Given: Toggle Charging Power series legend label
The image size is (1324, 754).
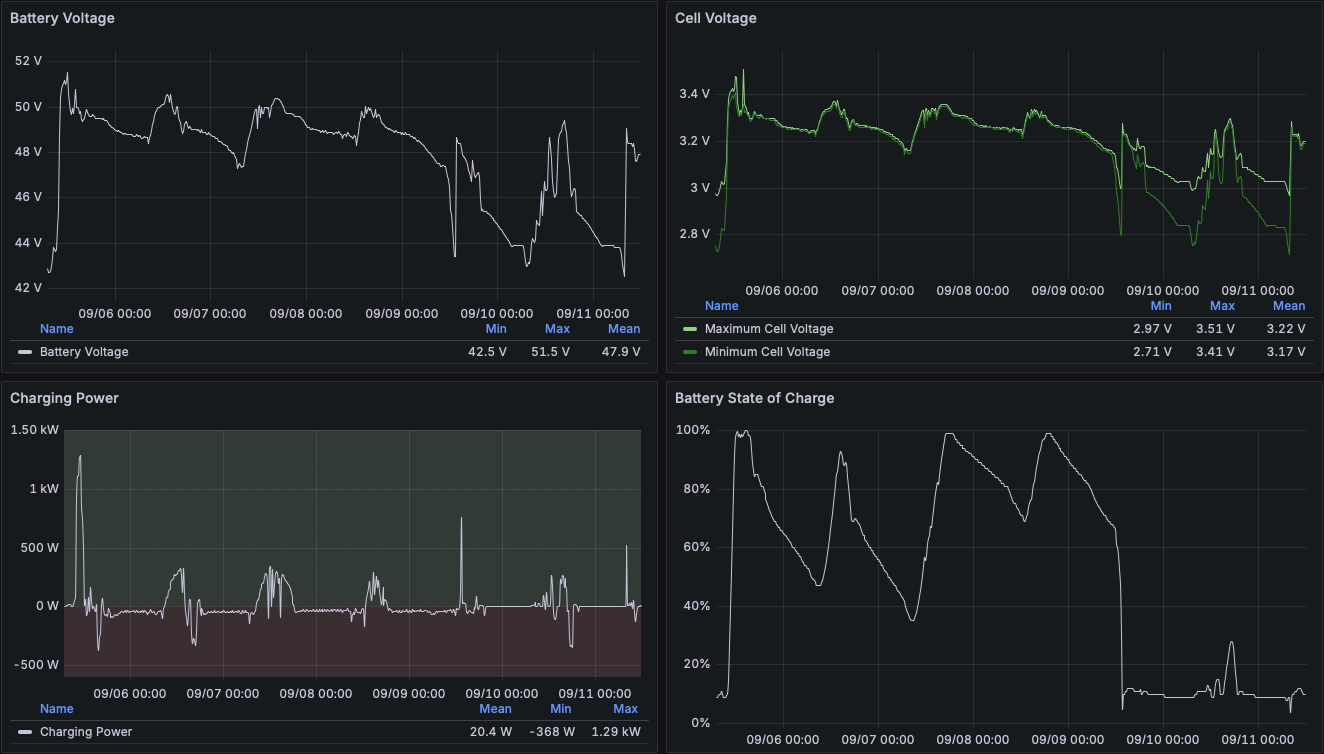Looking at the screenshot, I should [85, 732].
